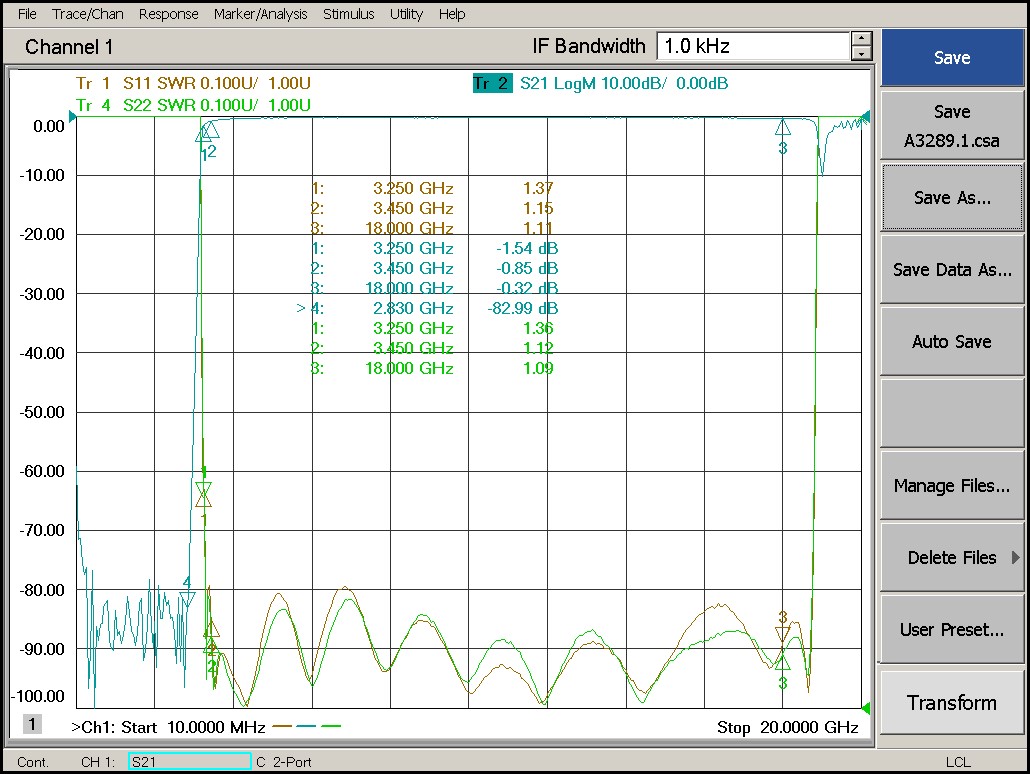Toggle the Auto Save softkey
Viewport: 1030px width, 774px height.
click(x=952, y=342)
